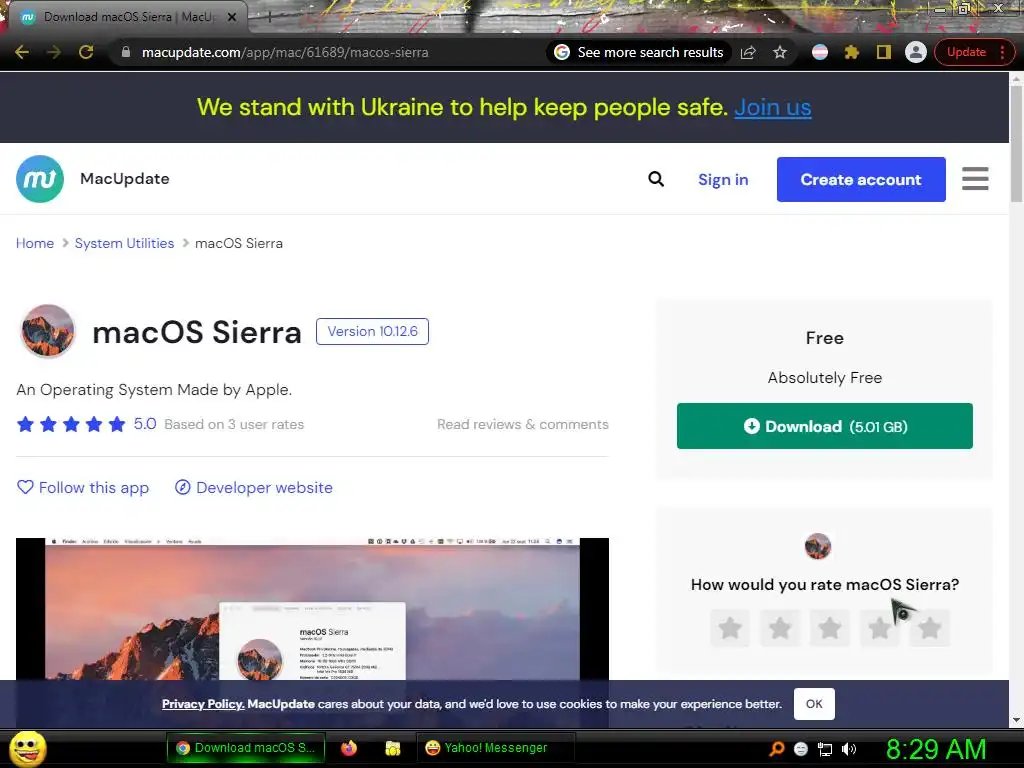1024x768 pixels.
Task: Open Read reviews & comments link
Action: tap(522, 424)
